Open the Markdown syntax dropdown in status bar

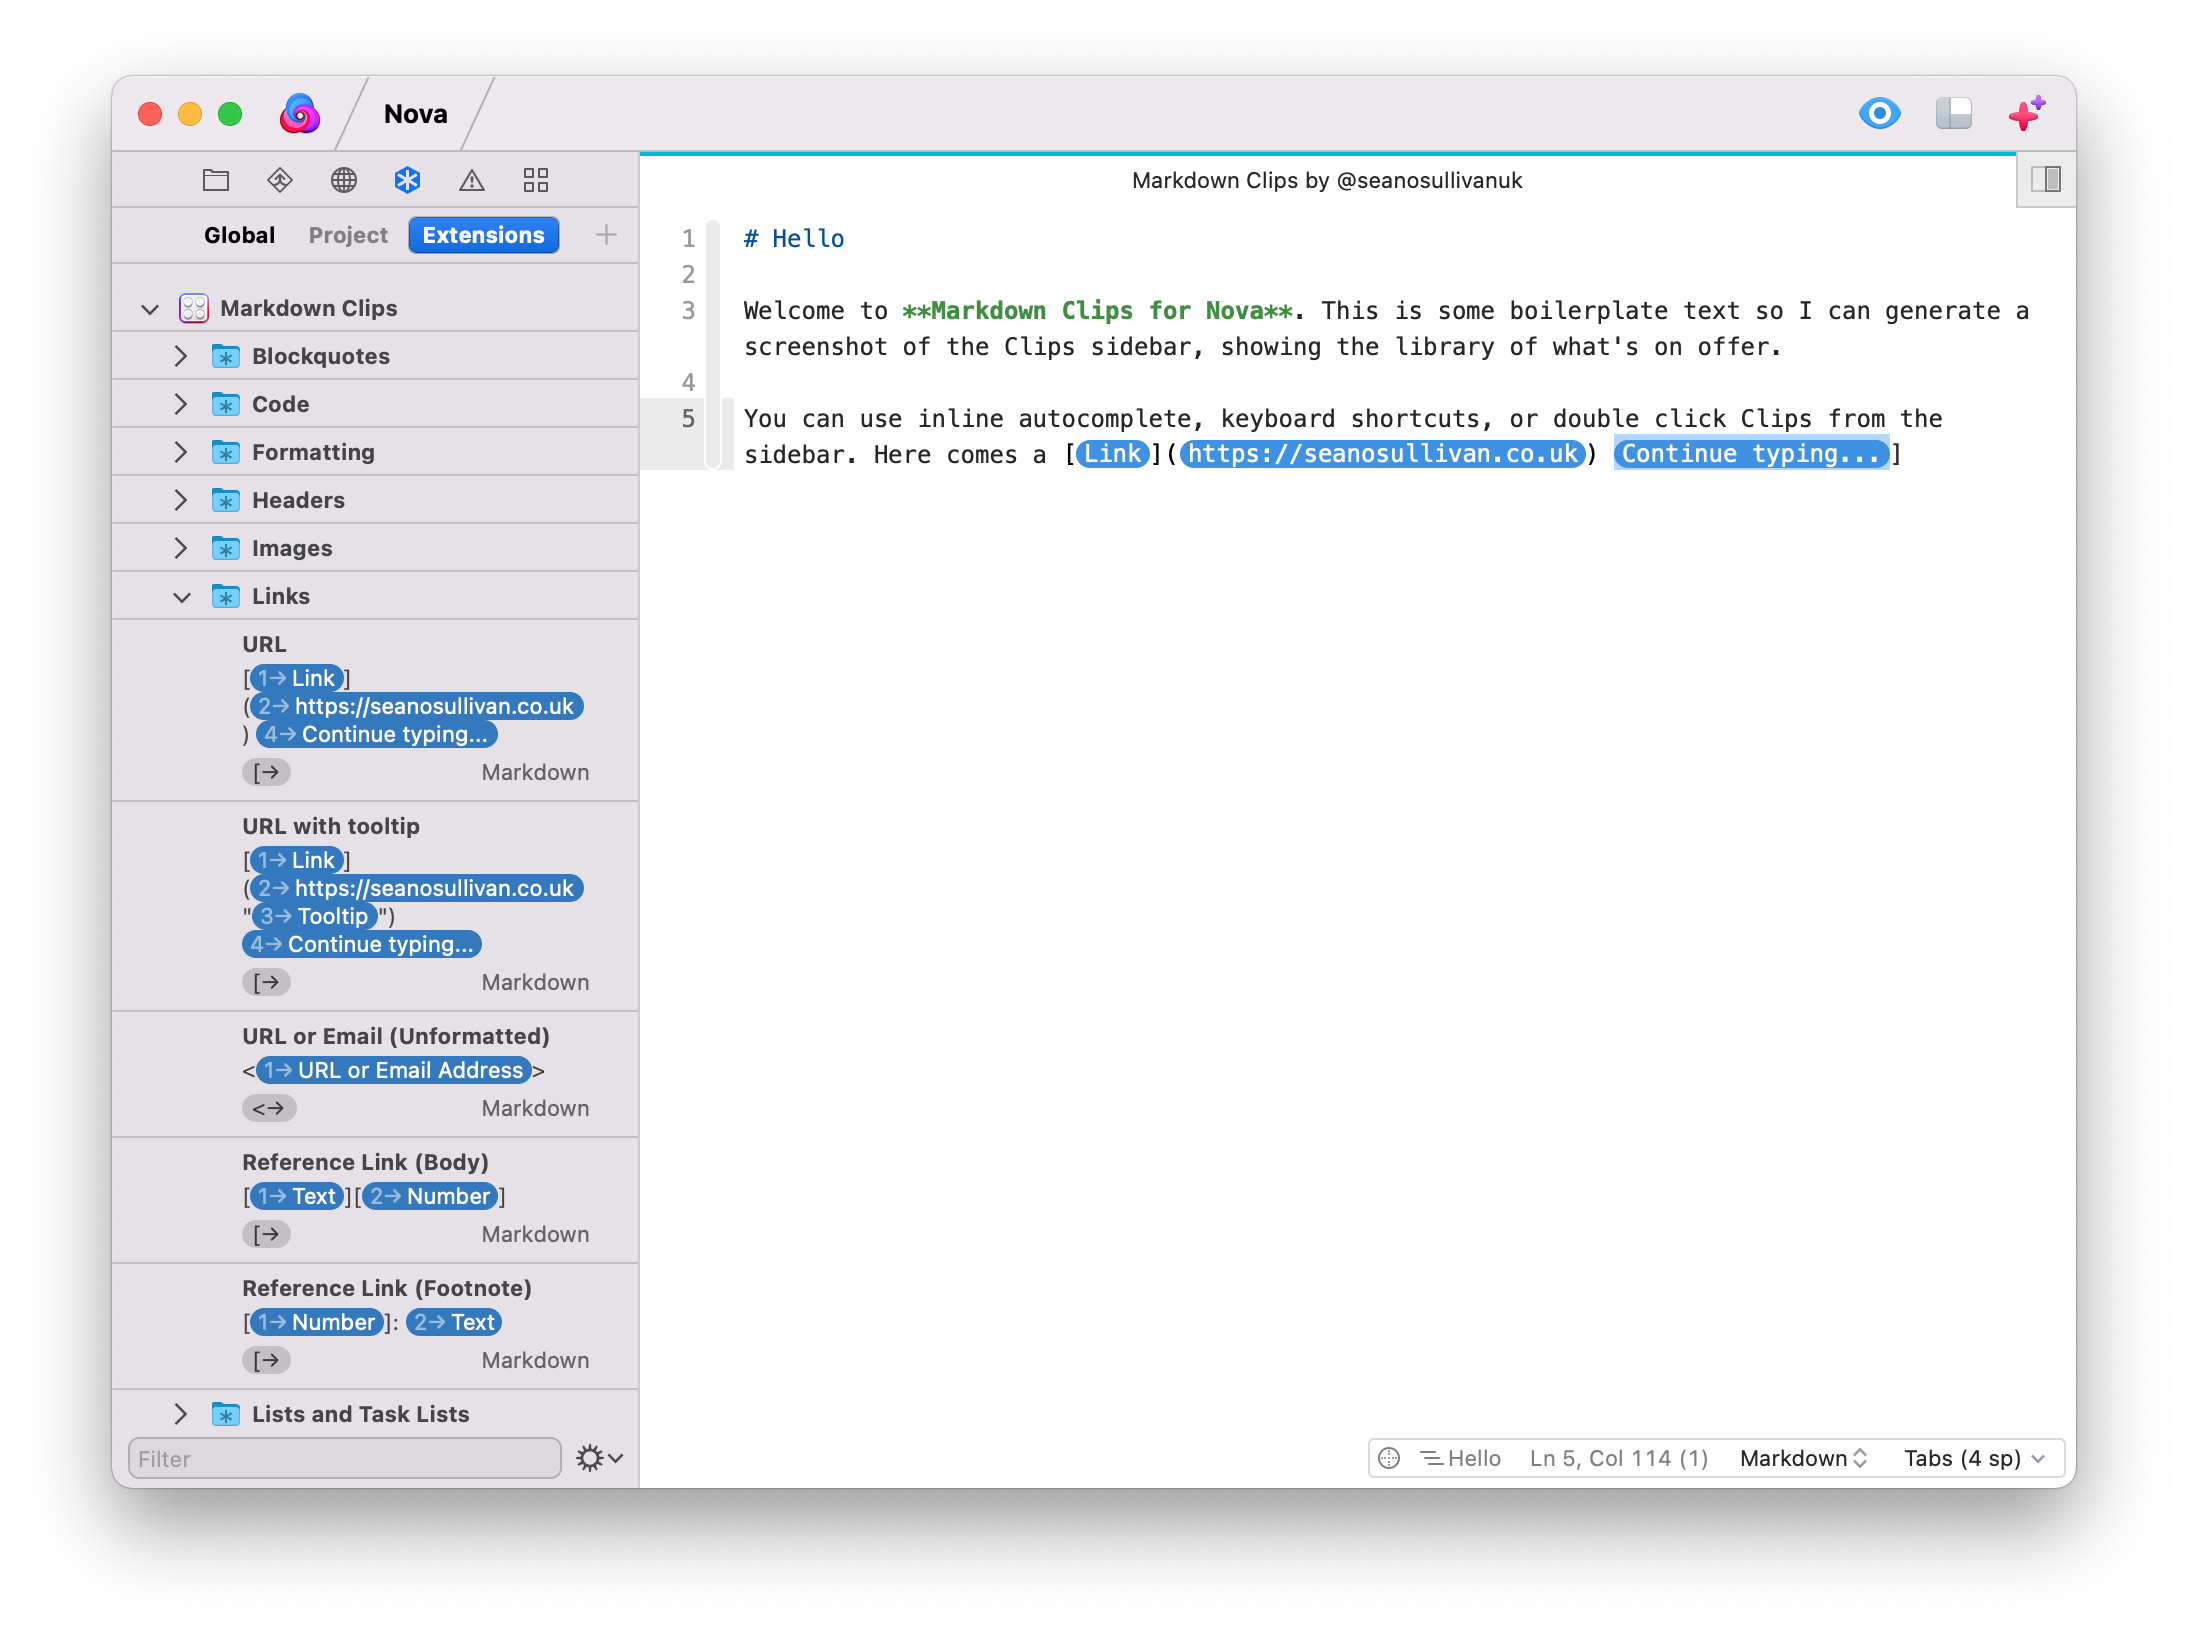[x=1803, y=1458]
